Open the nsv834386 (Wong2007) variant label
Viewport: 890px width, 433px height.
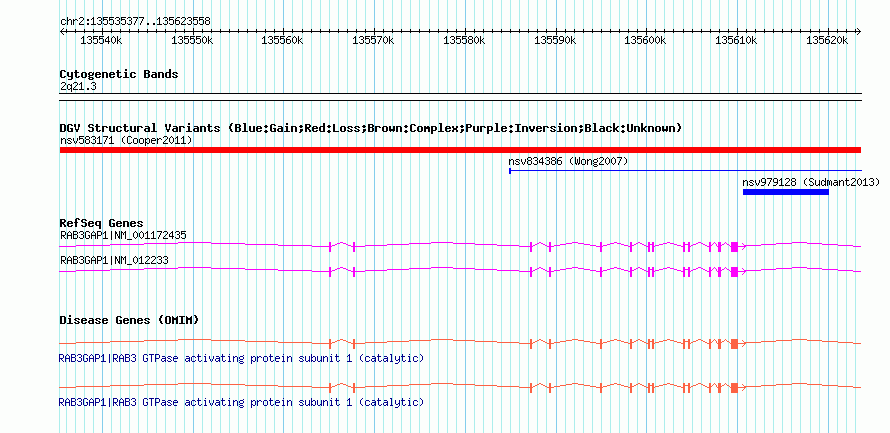pyautogui.click(x=568, y=161)
